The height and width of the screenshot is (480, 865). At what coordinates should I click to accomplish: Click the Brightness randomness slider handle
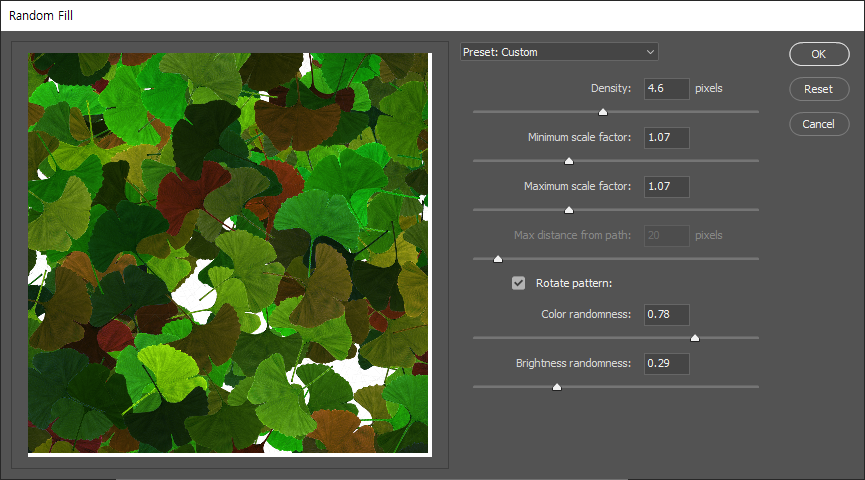click(557, 387)
